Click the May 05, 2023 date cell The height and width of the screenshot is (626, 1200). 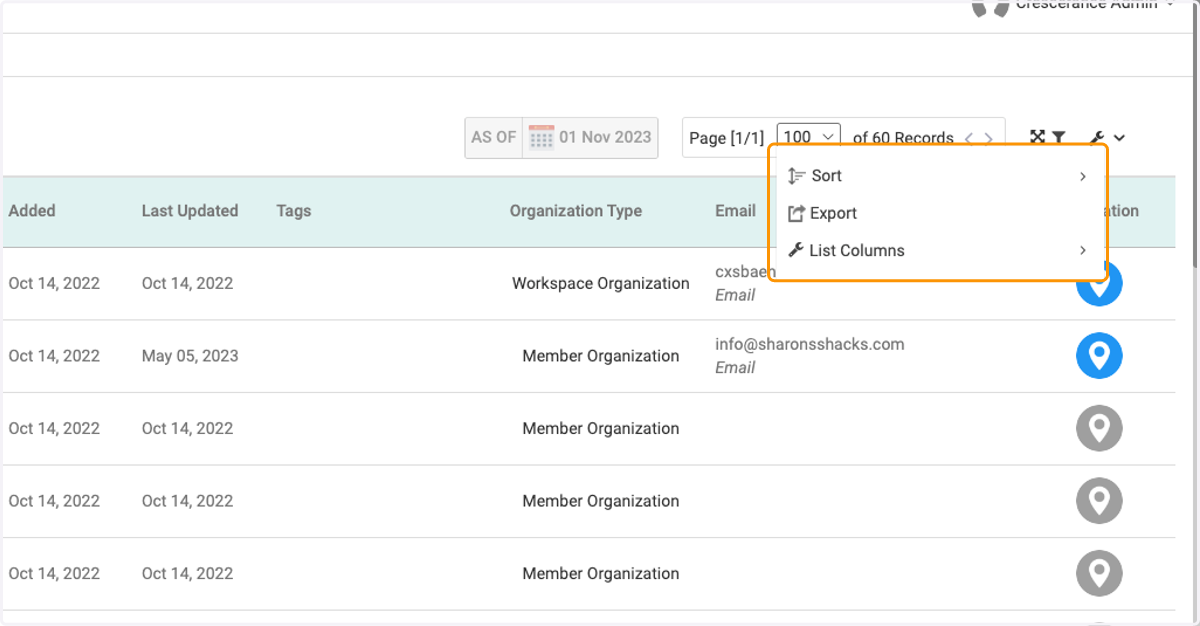click(190, 356)
